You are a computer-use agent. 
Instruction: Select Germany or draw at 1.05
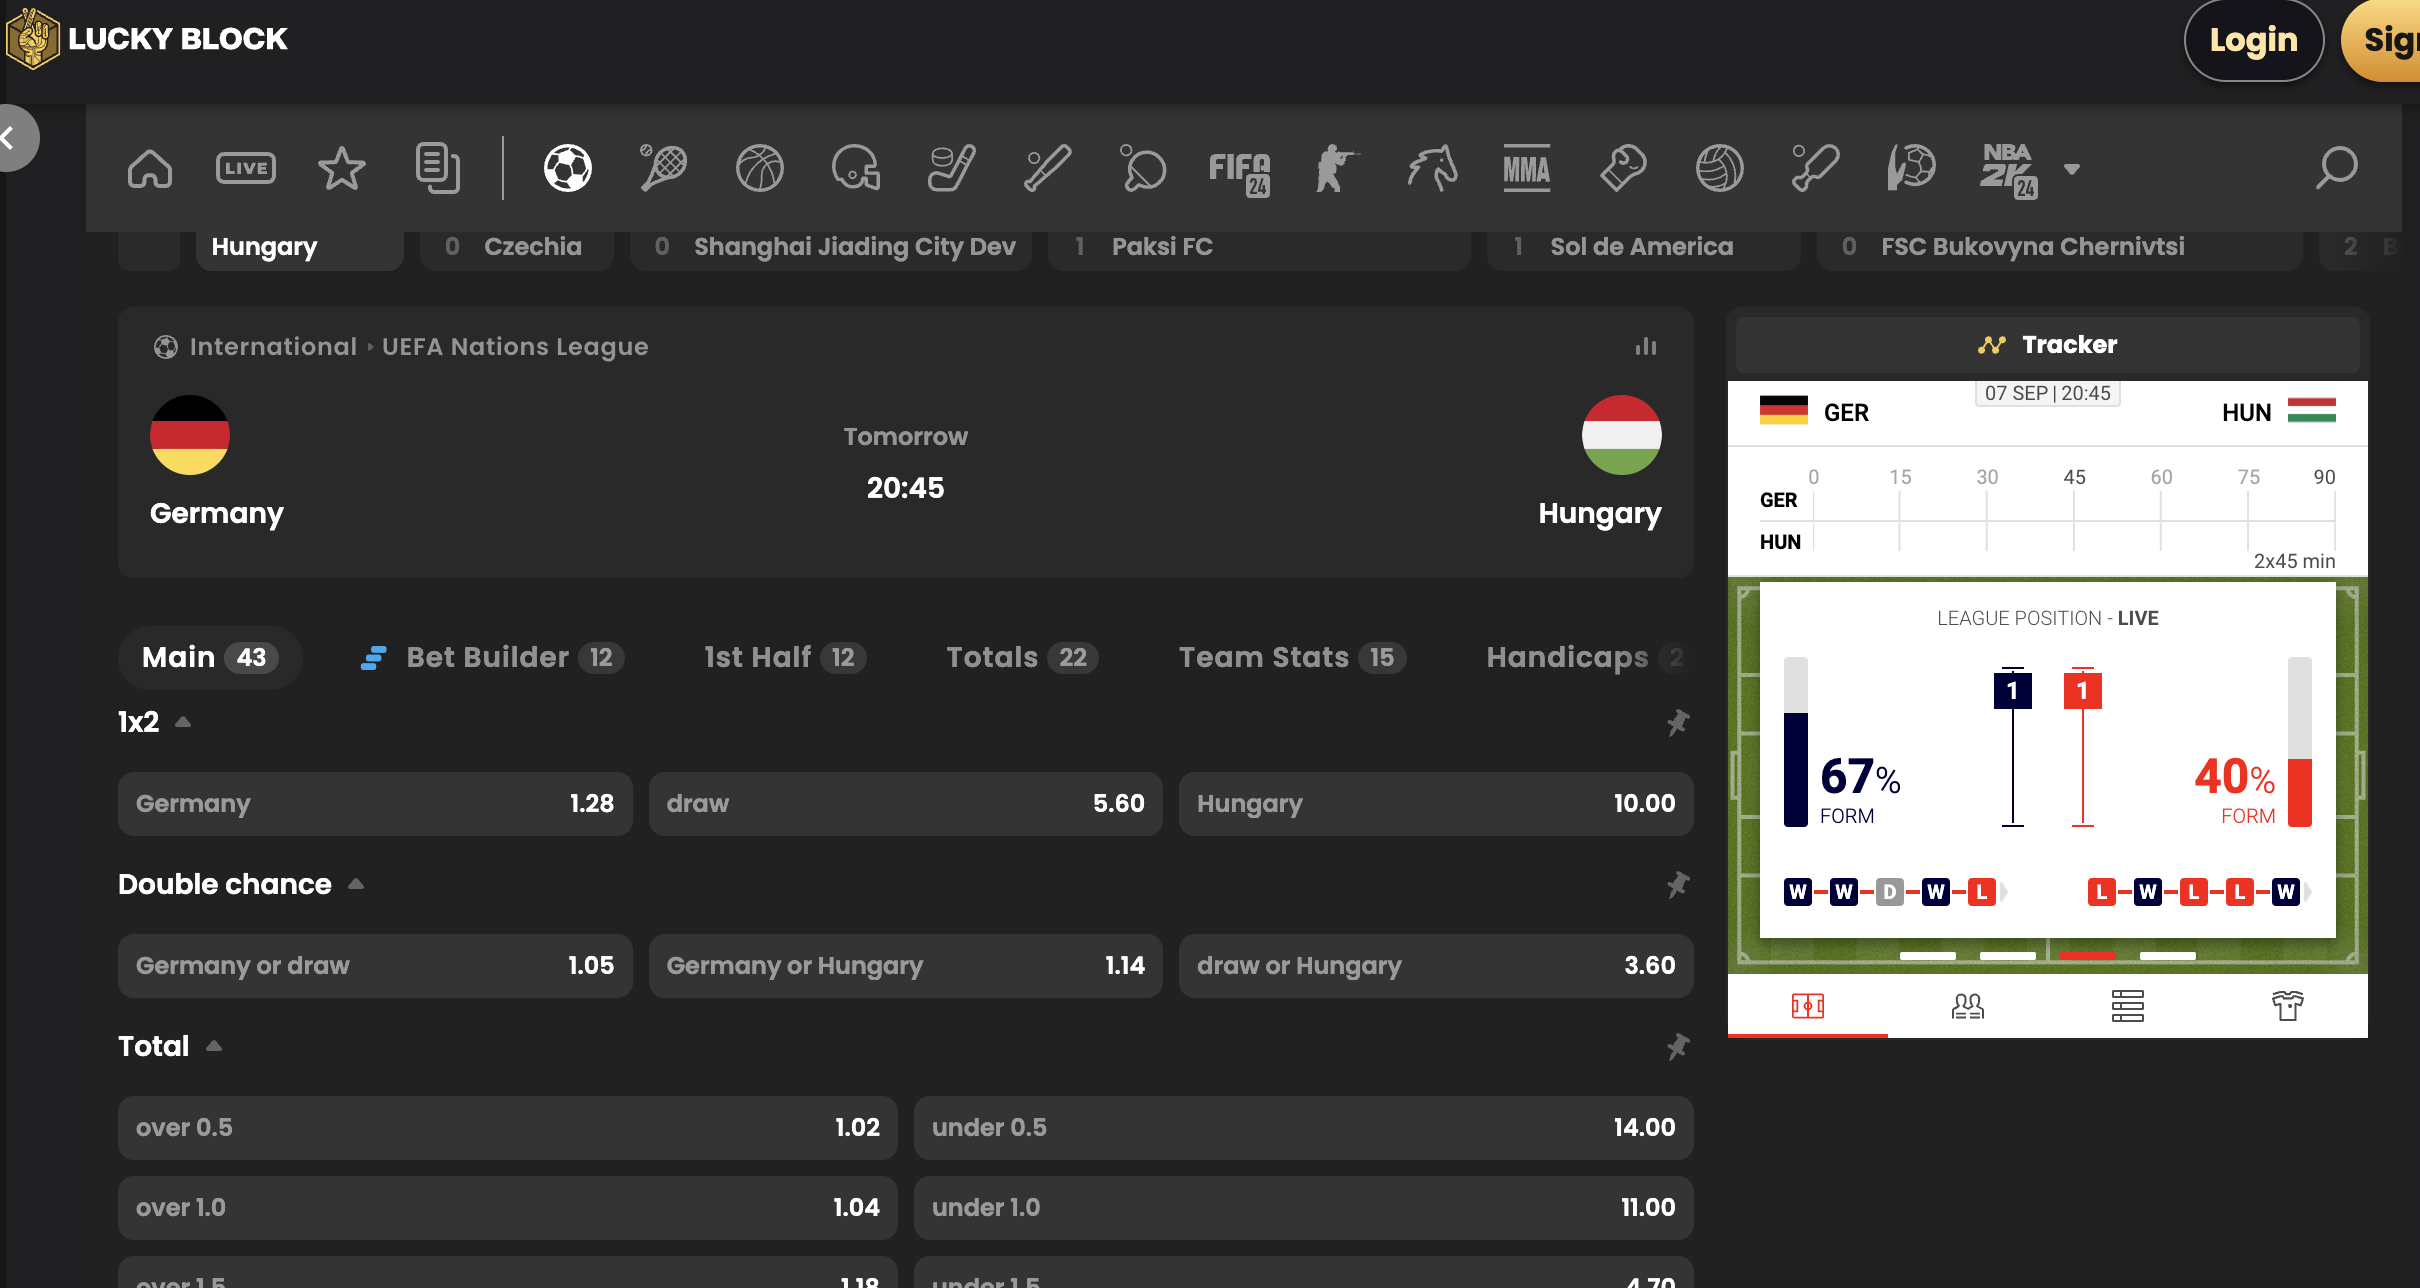pyautogui.click(x=375, y=965)
